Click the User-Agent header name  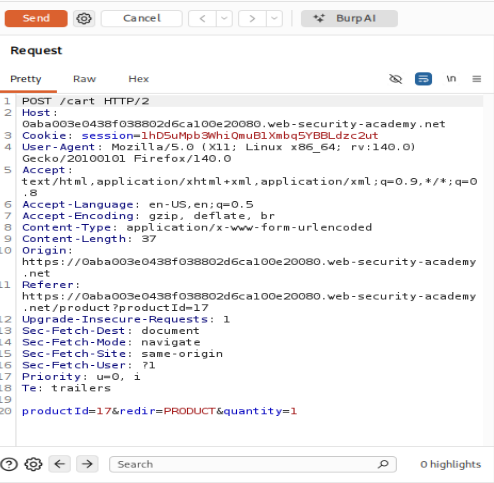pos(58,147)
